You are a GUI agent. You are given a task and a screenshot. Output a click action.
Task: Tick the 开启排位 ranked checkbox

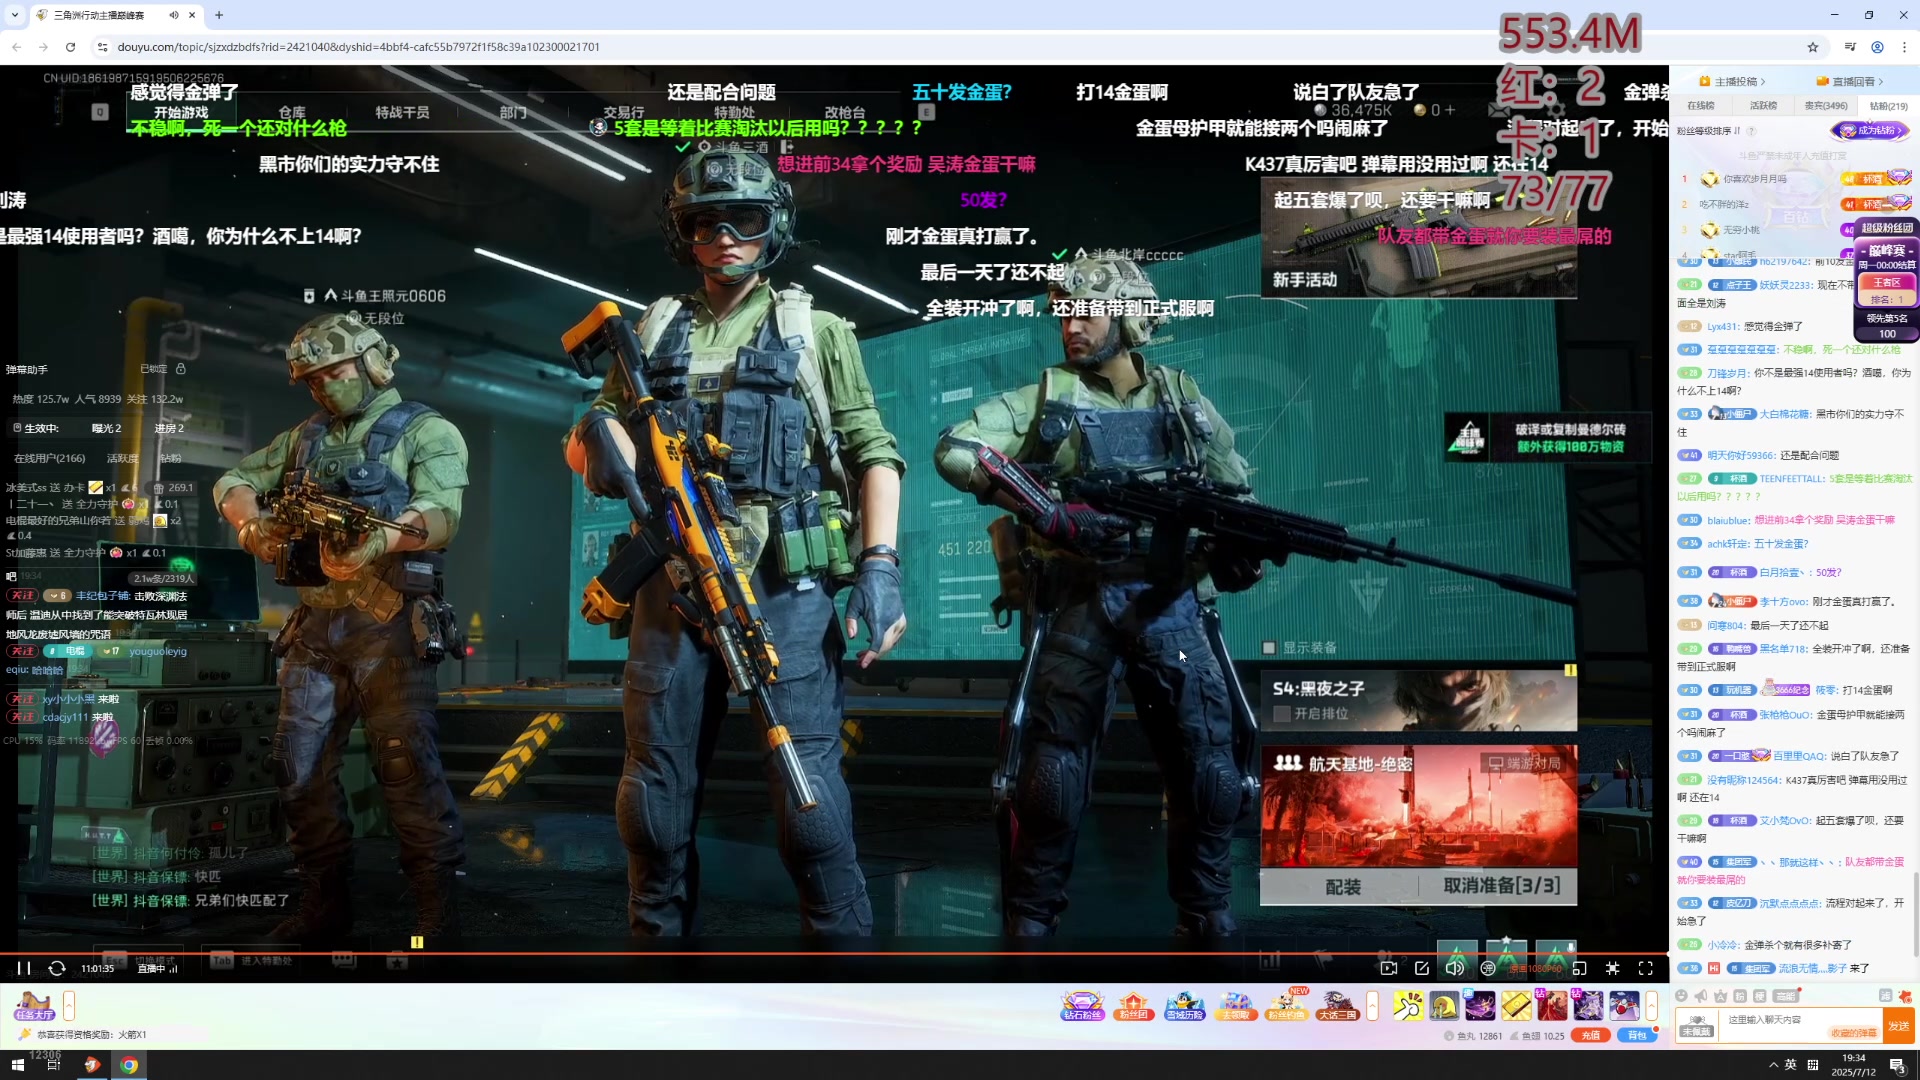pyautogui.click(x=1282, y=714)
